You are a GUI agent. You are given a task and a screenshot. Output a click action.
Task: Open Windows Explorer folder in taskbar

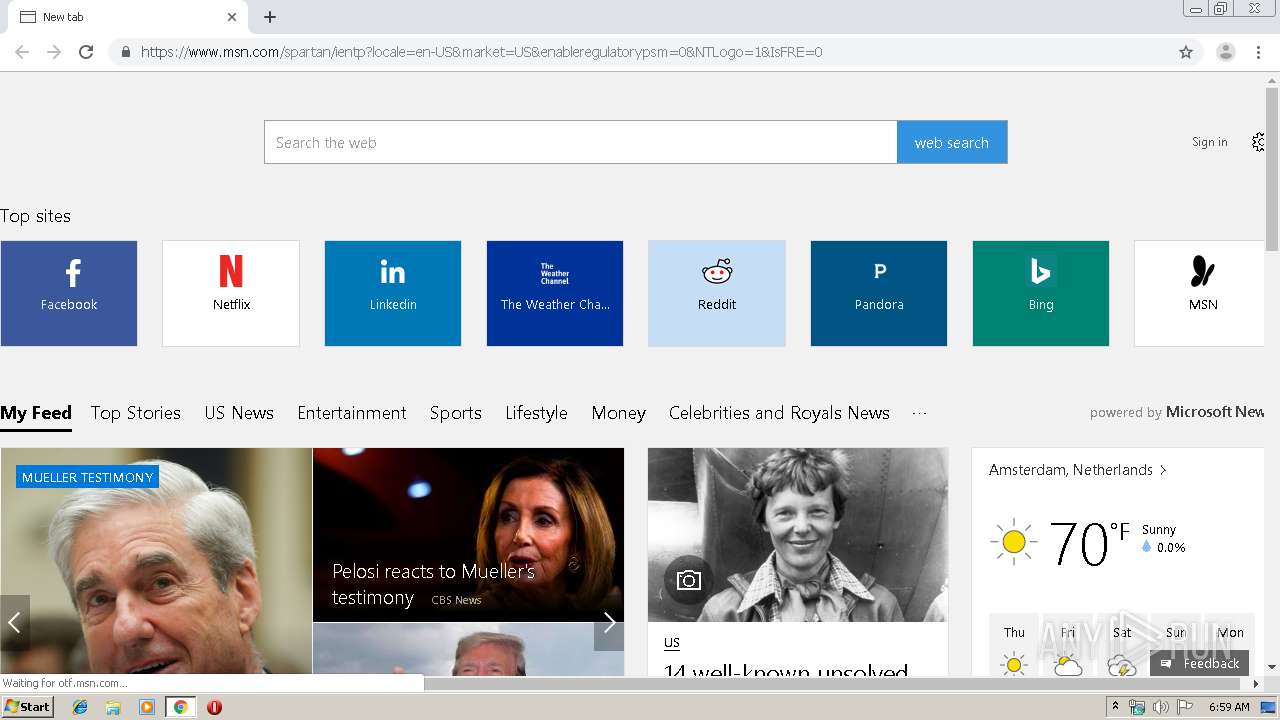coord(113,707)
